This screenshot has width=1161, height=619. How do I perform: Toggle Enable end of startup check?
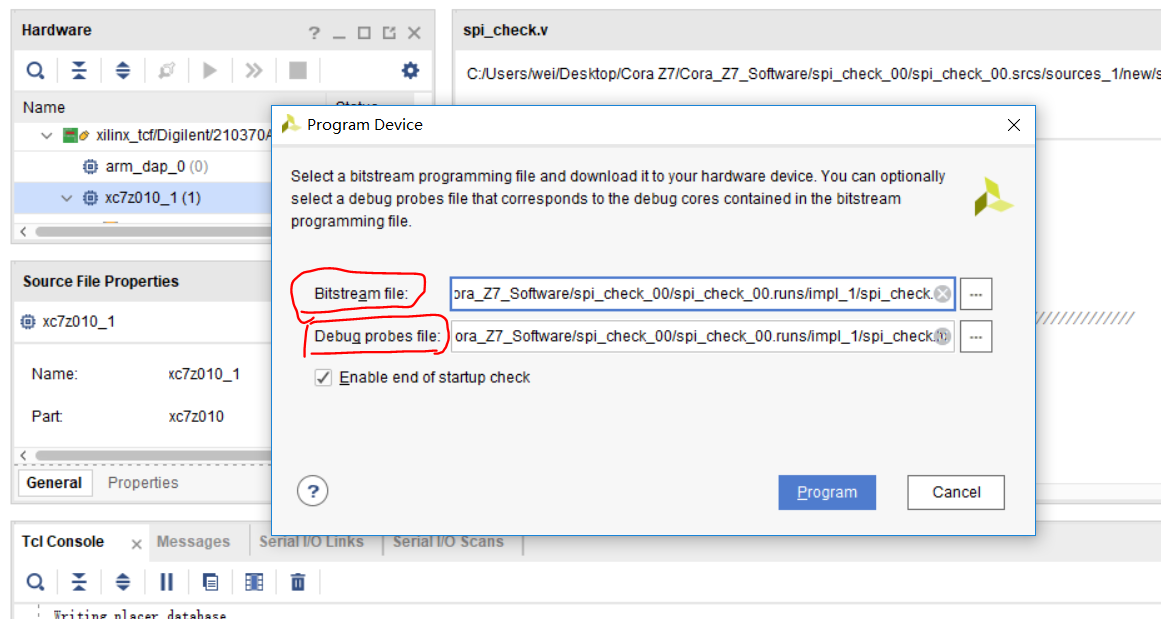click(322, 377)
